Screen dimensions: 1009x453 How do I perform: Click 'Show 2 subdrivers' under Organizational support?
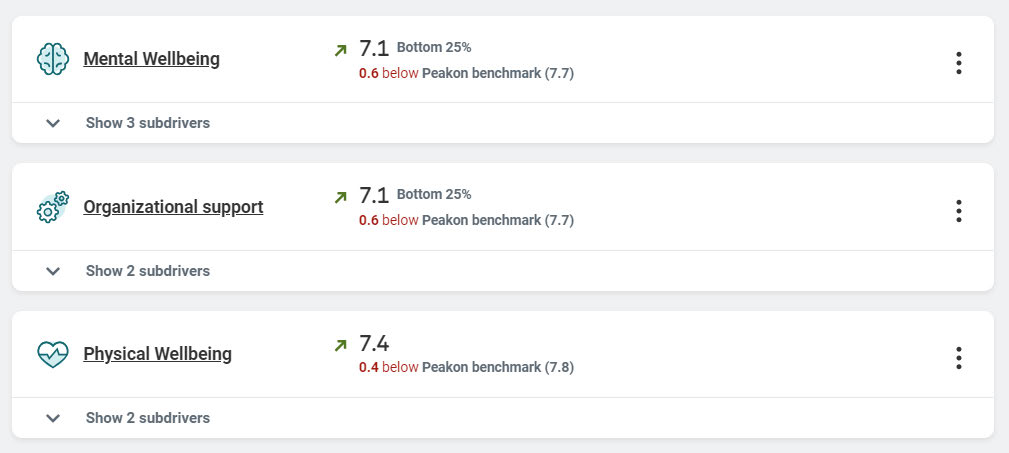147,271
